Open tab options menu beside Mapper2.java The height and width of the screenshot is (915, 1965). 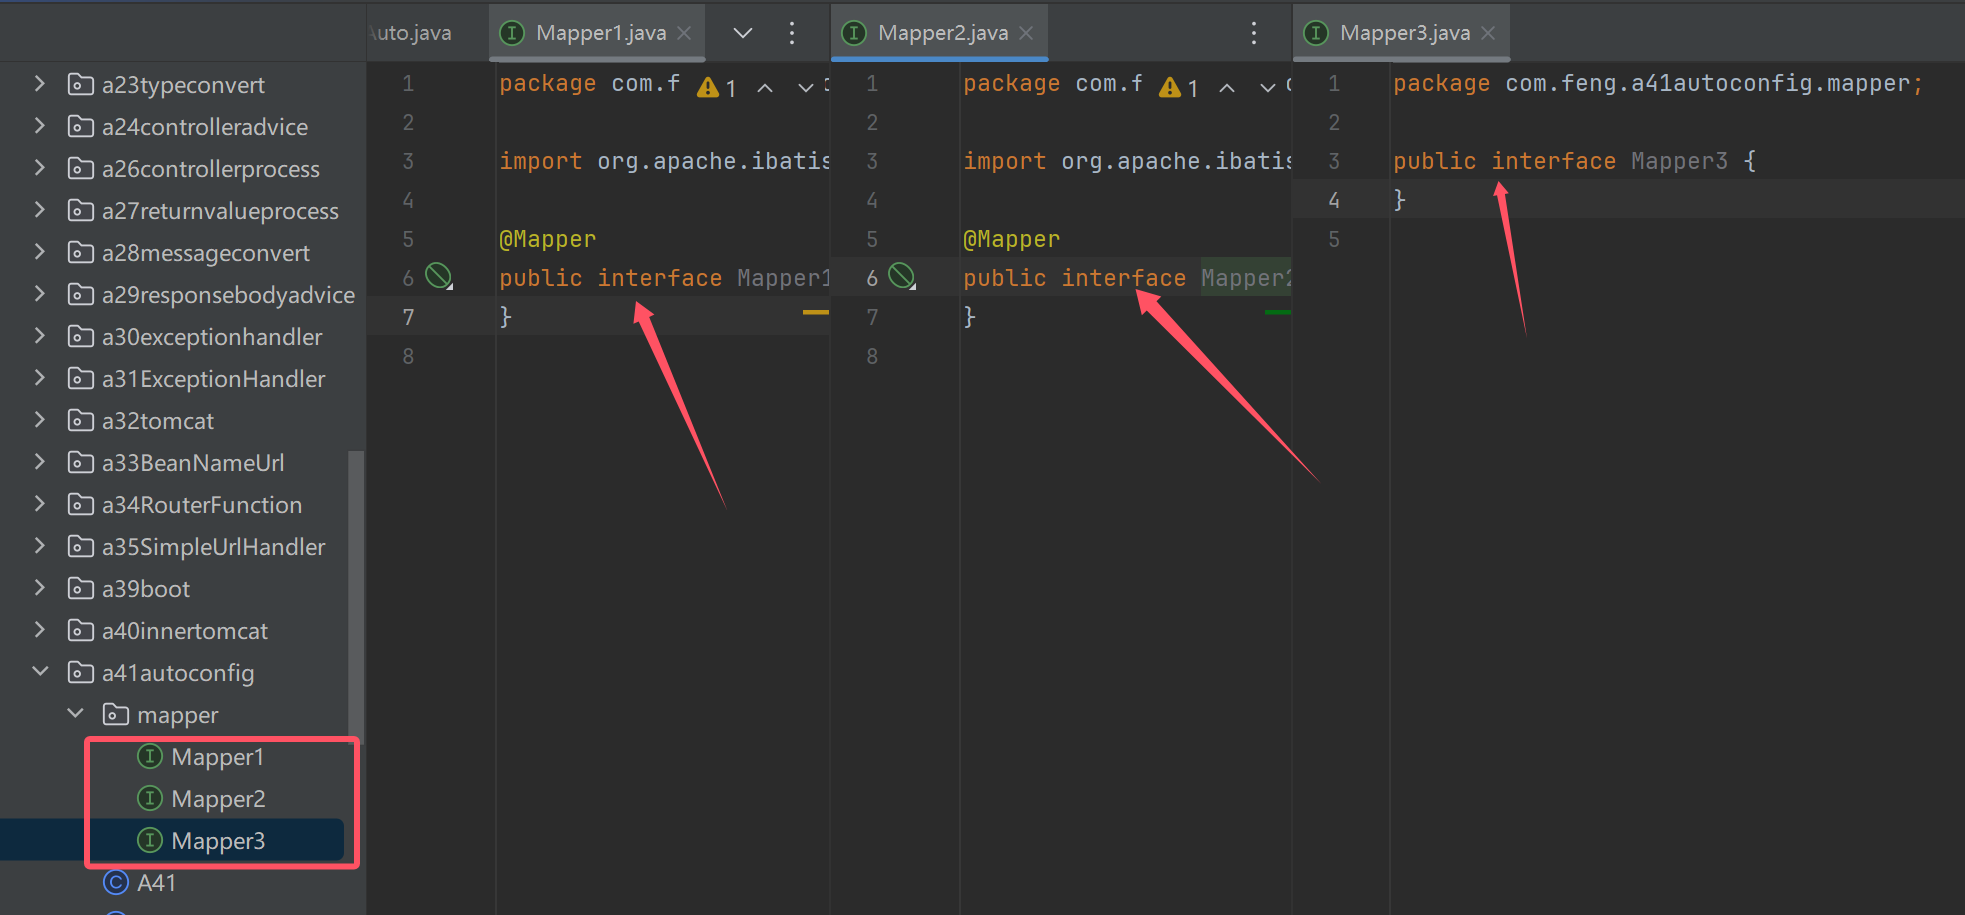(1254, 33)
